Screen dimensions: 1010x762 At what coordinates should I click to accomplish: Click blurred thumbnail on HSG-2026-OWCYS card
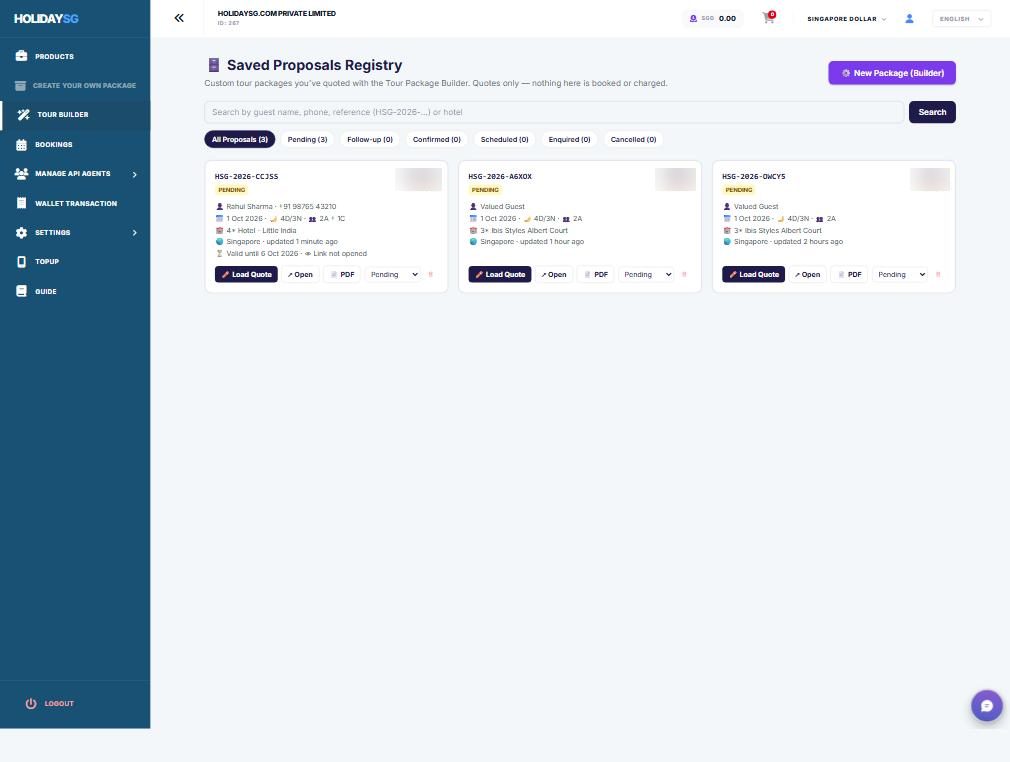point(929,179)
